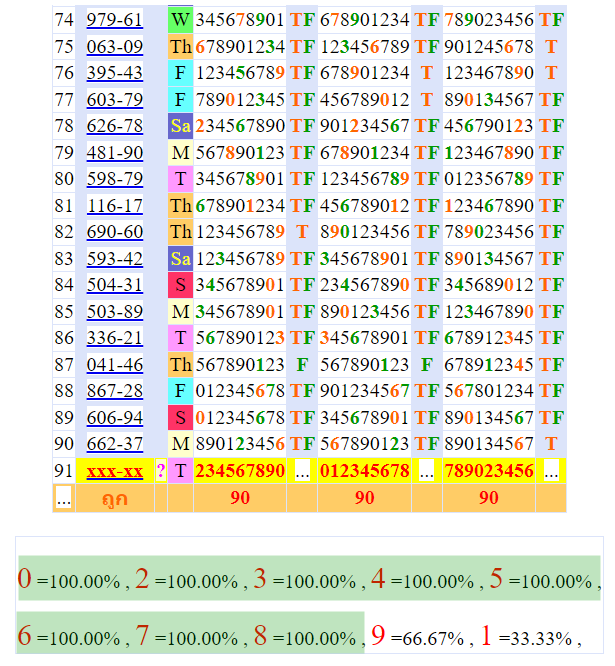The width and height of the screenshot is (615, 666).
Task: Click the ถูก label in the summary row
Action: [115, 499]
